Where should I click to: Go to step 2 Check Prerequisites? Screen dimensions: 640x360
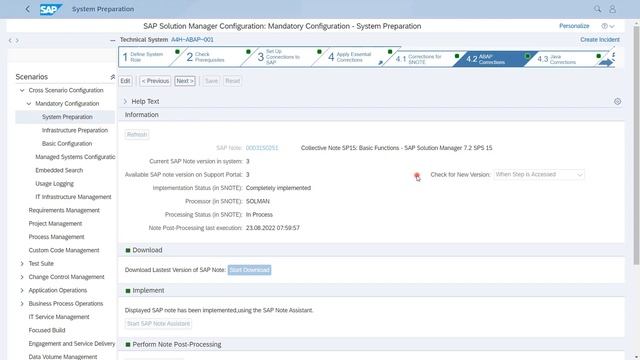pyautogui.click(x=209, y=57)
